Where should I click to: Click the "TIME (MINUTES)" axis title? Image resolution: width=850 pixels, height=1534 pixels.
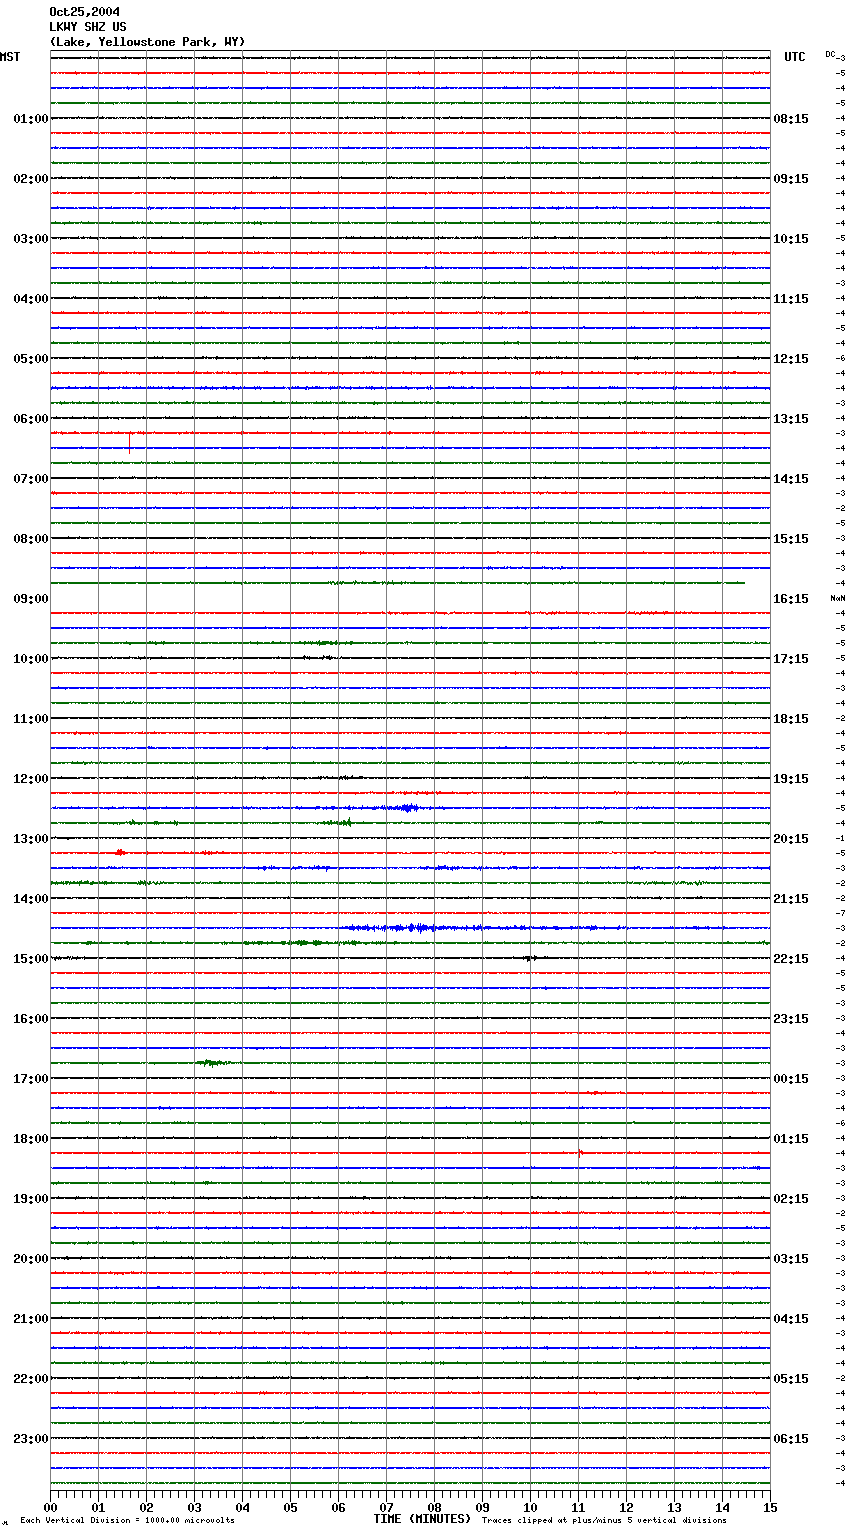(422, 1519)
